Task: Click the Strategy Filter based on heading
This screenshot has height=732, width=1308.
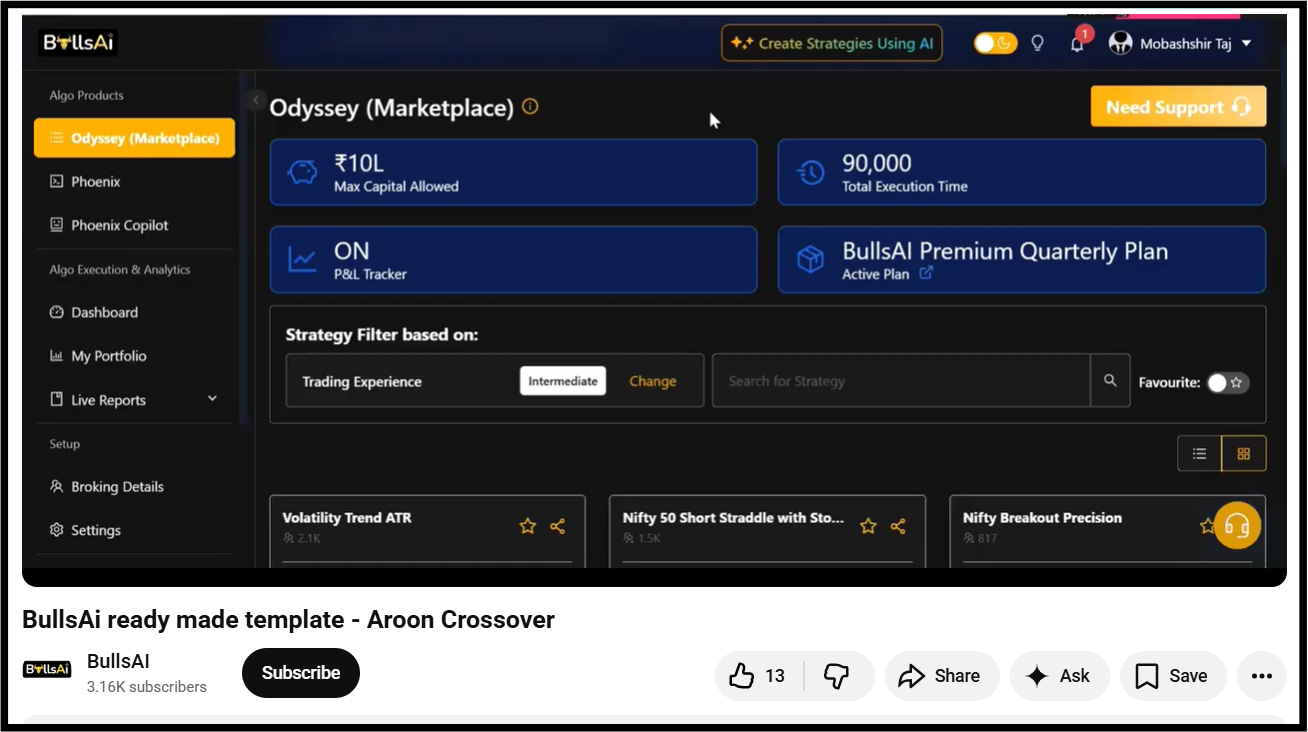Action: pyautogui.click(x=382, y=335)
